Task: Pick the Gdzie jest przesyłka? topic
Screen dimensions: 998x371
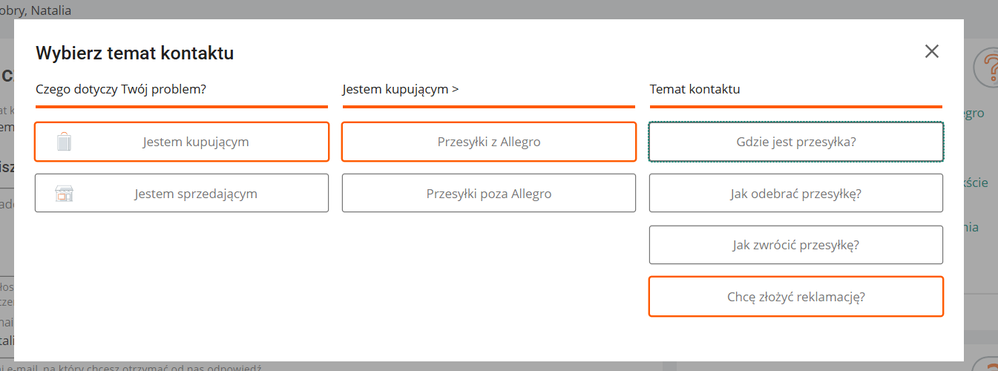Action: coord(796,141)
